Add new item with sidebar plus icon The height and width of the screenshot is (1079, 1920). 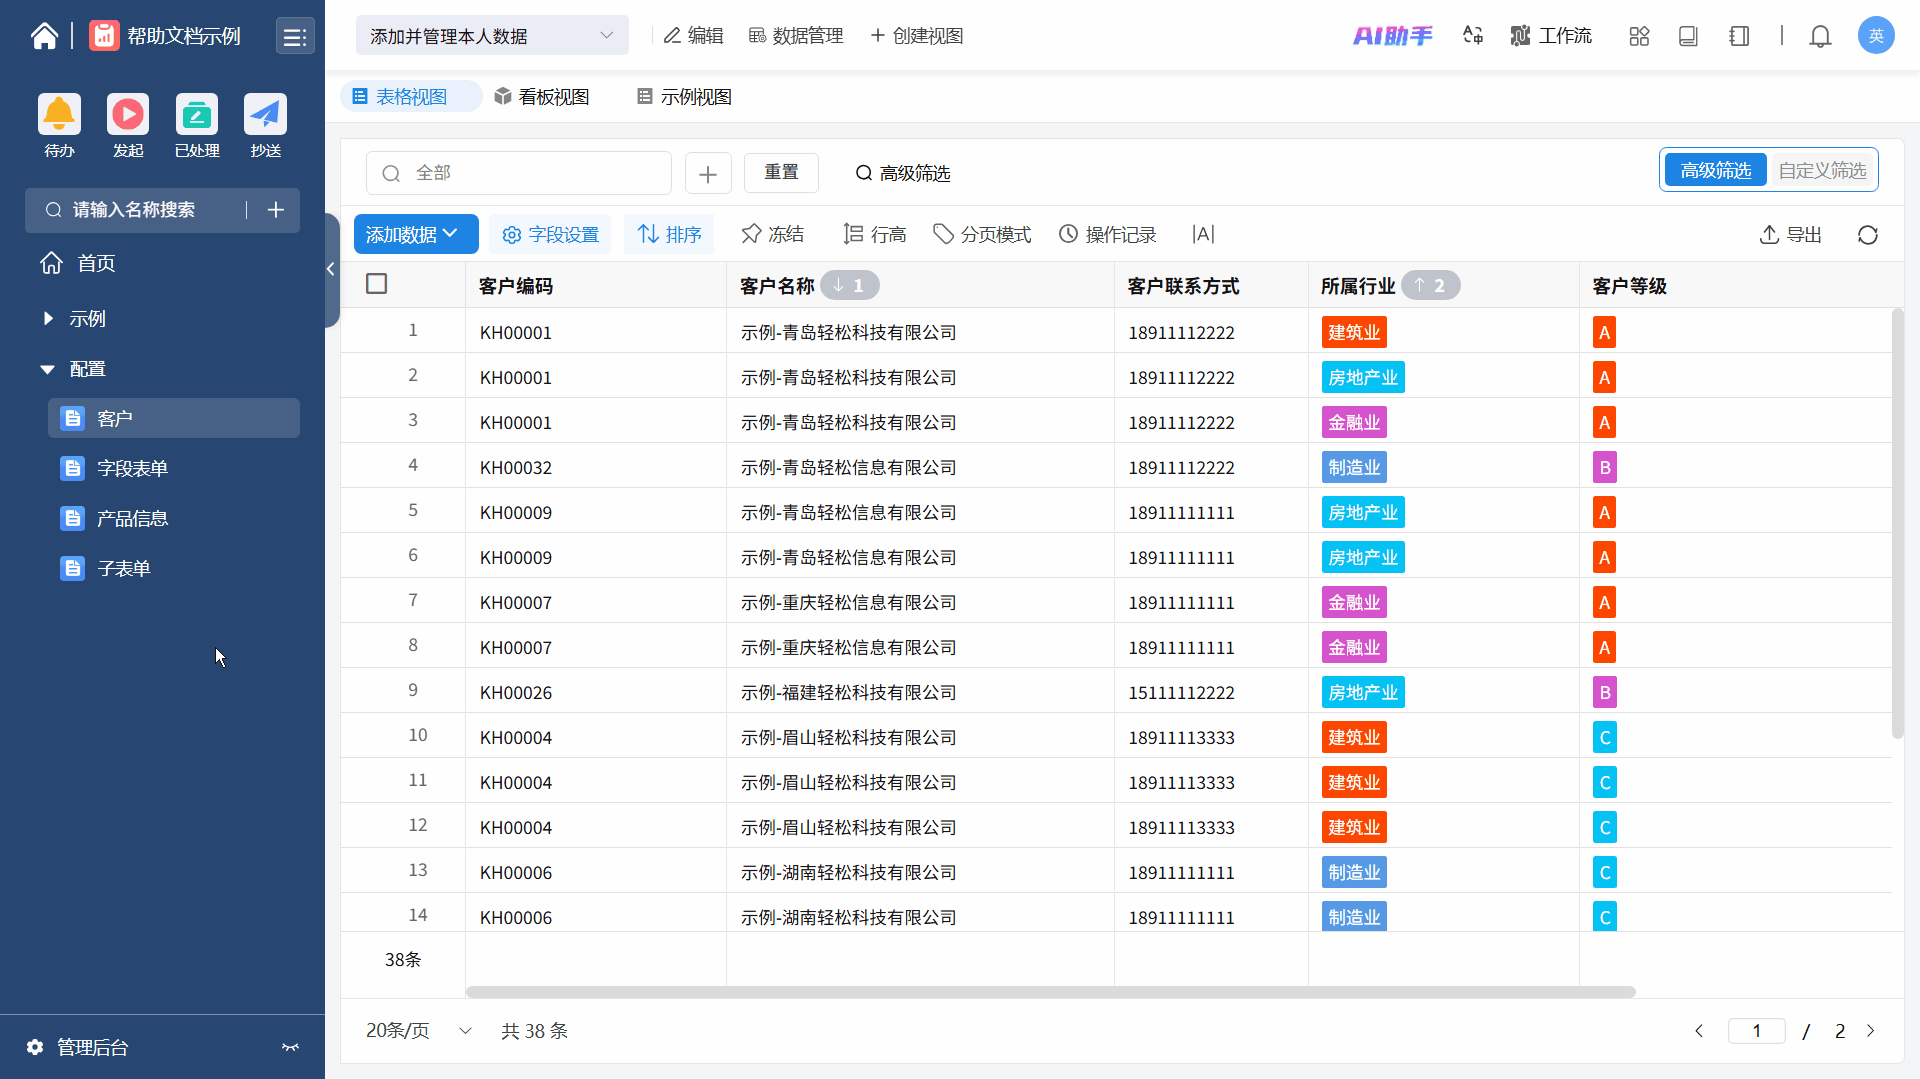pos(276,210)
